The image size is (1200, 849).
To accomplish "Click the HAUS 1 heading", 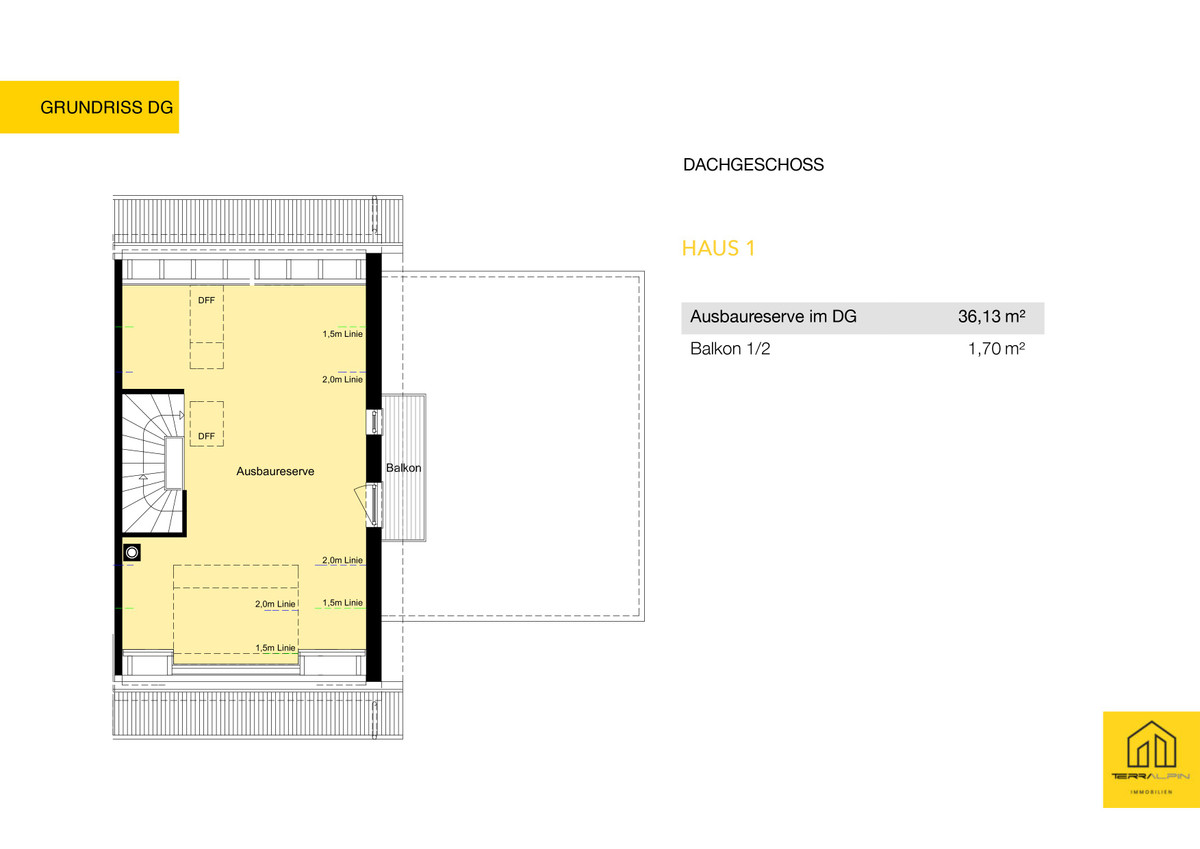I will pyautogui.click(x=717, y=248).
